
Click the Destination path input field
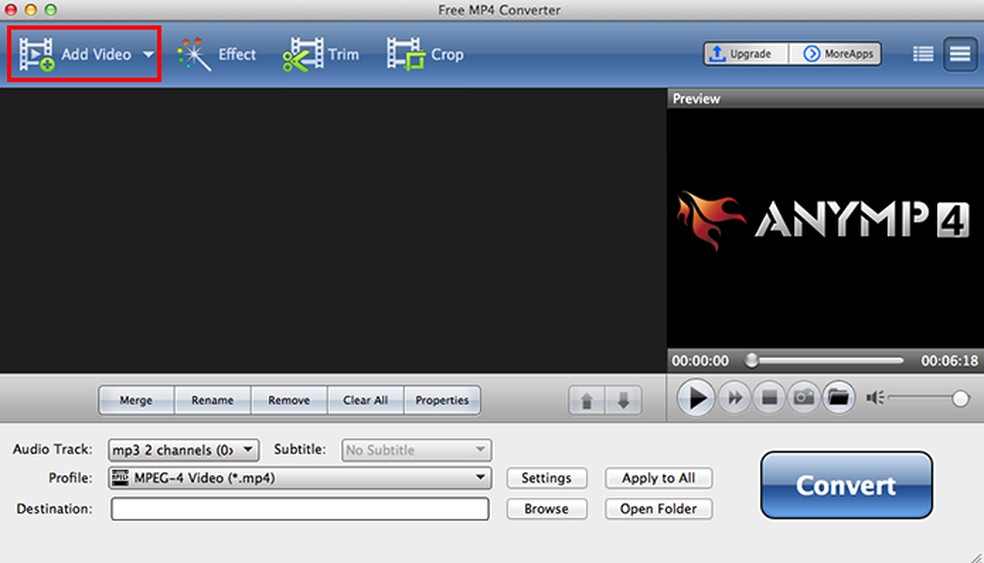tap(300, 509)
